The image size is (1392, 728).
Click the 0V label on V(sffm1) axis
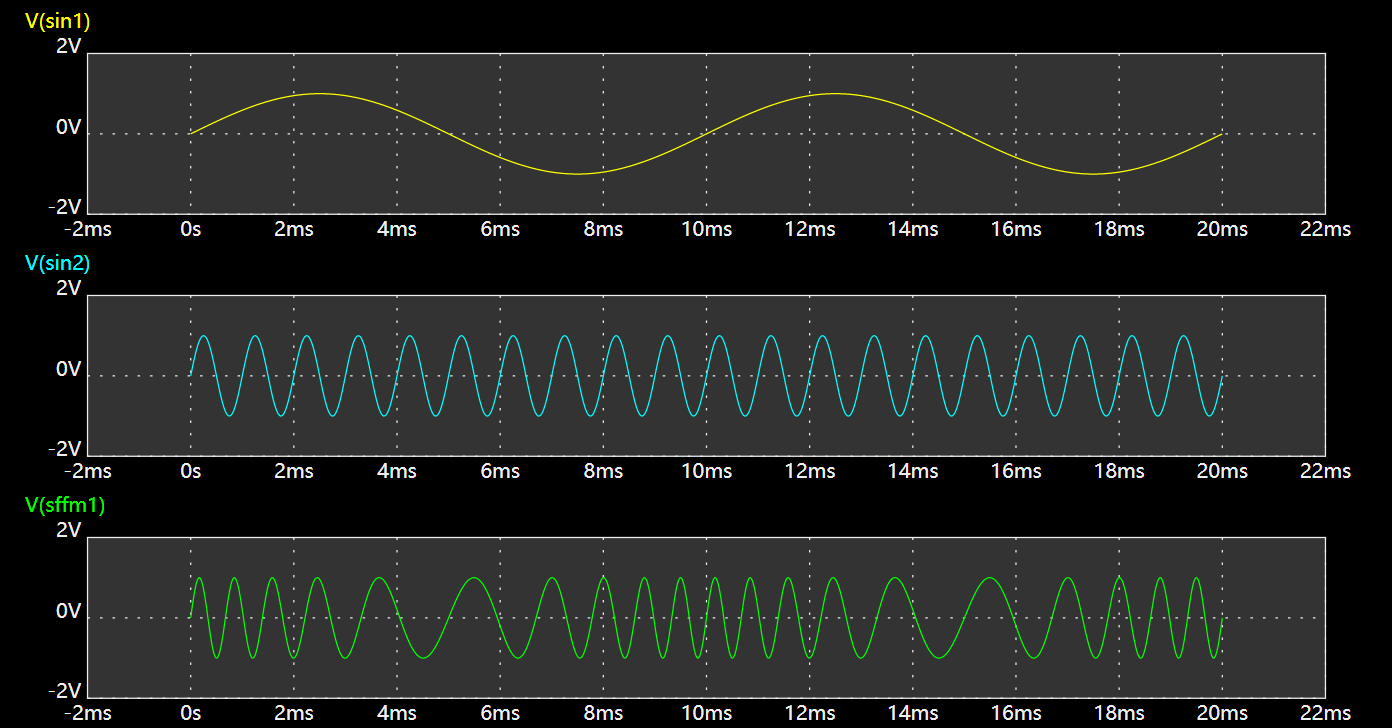pos(68,611)
